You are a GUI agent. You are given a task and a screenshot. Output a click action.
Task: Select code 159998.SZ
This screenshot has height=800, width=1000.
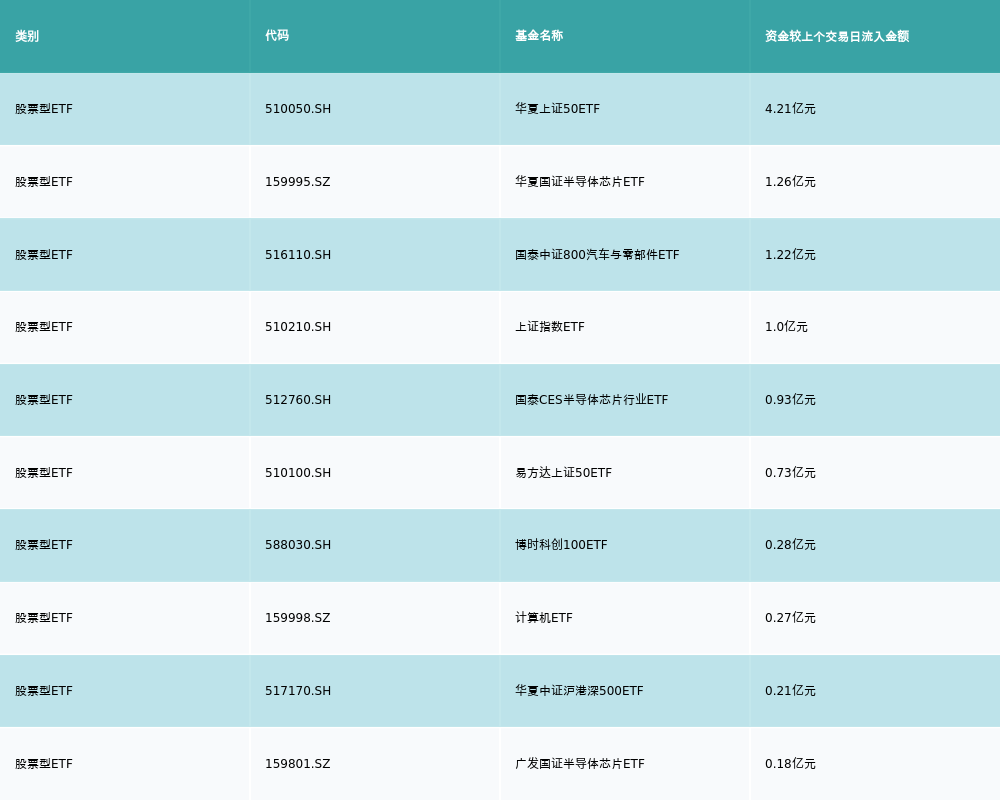pyautogui.click(x=298, y=618)
